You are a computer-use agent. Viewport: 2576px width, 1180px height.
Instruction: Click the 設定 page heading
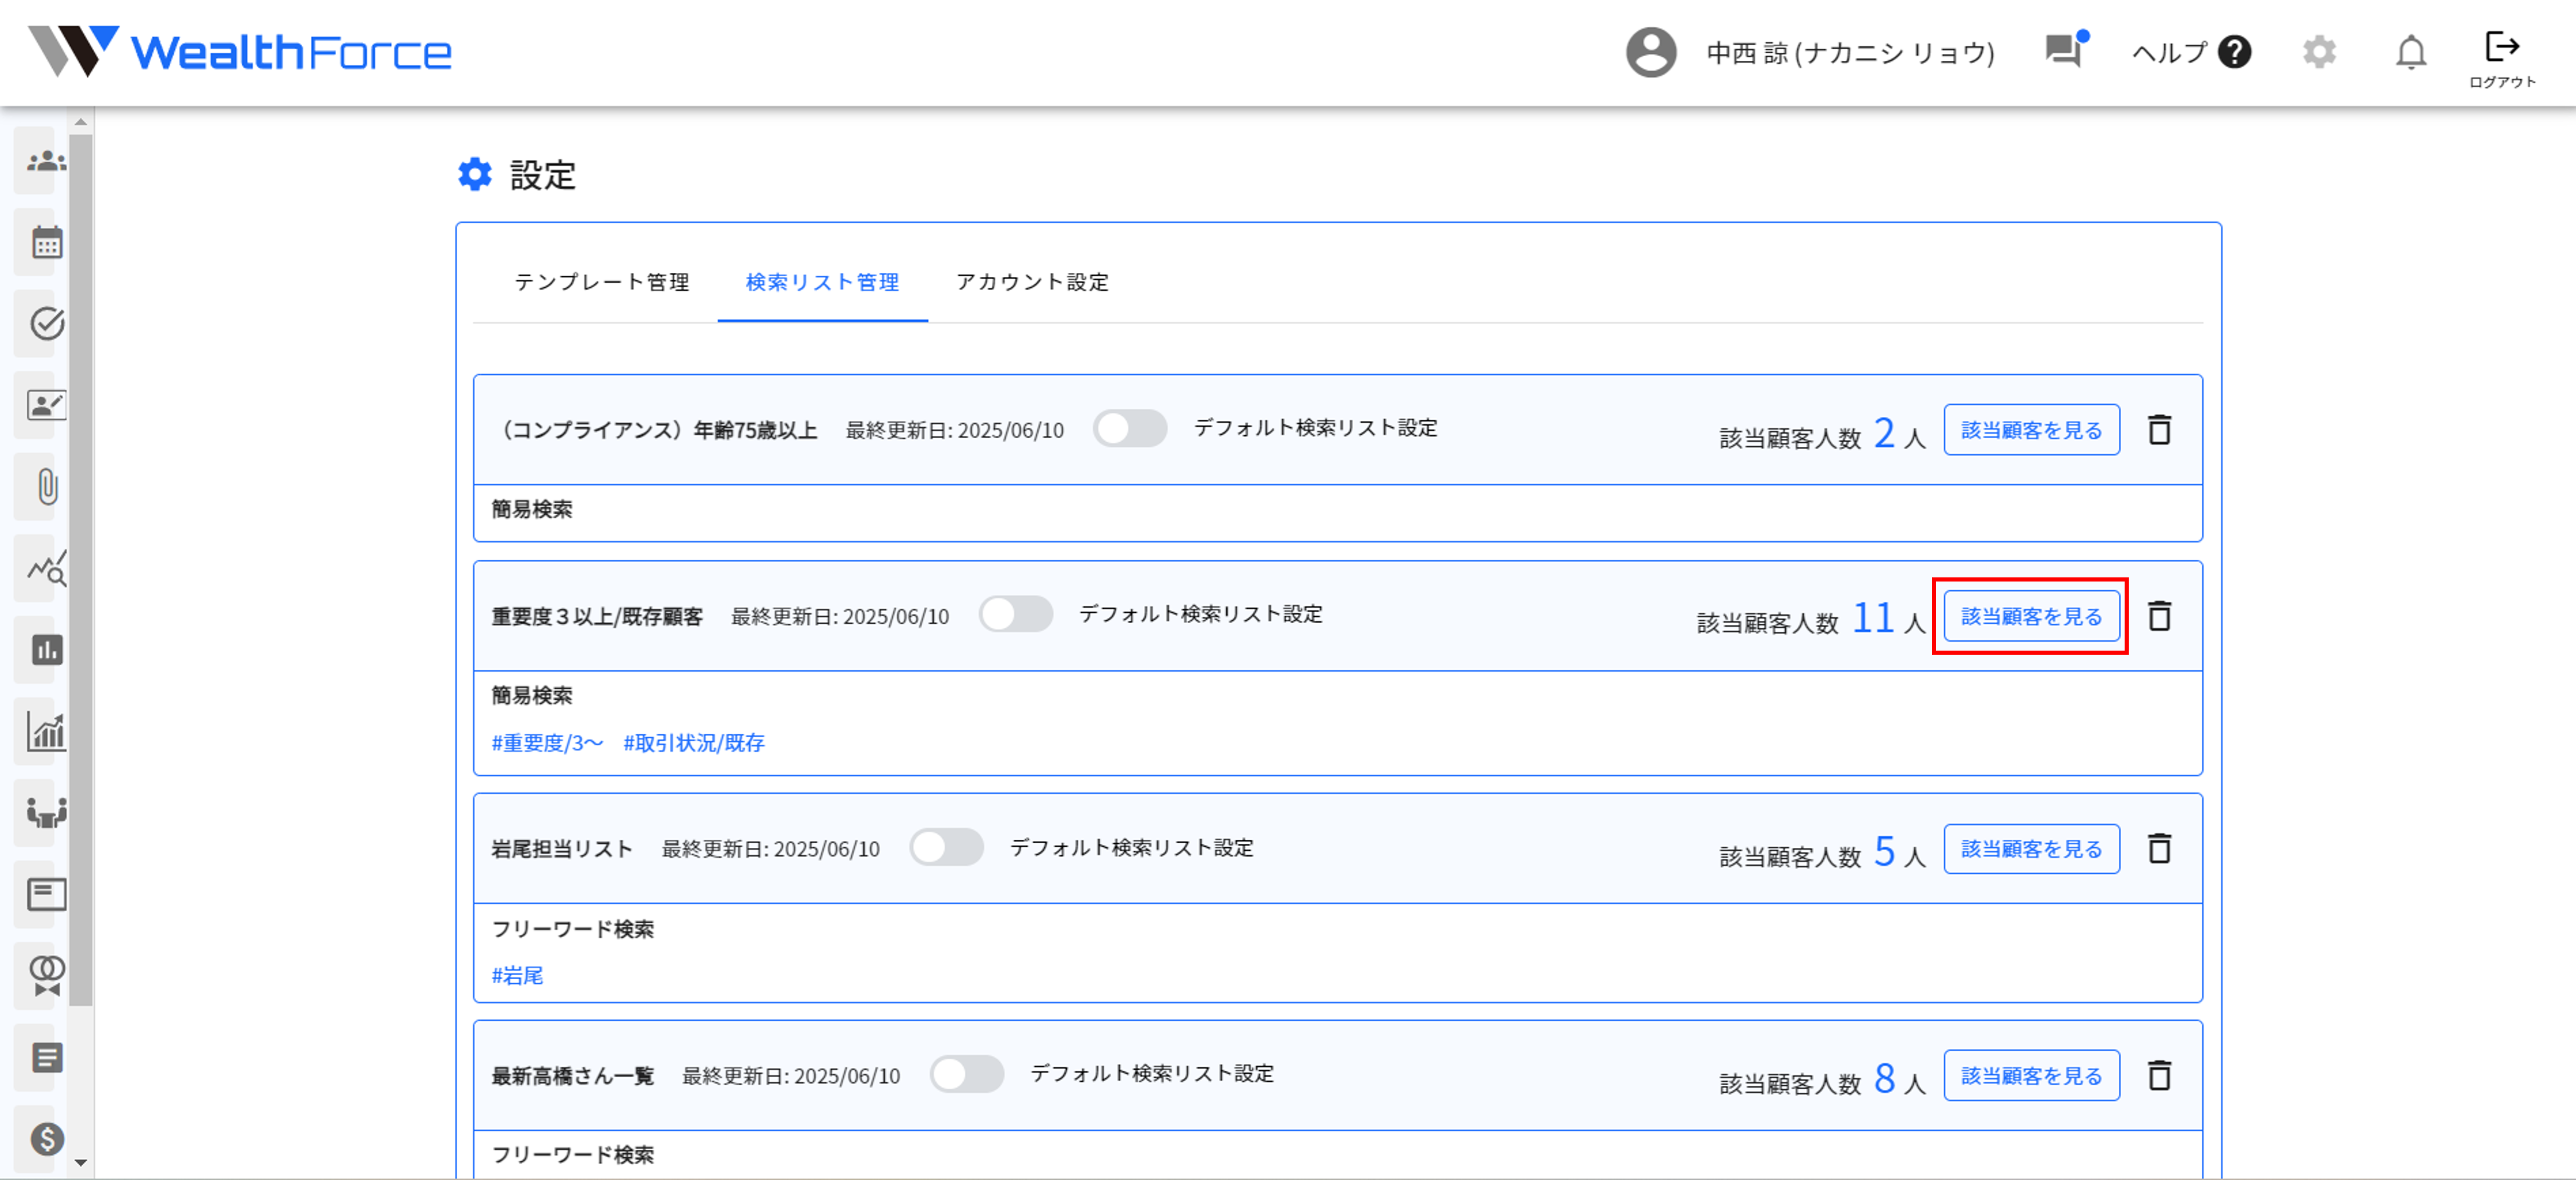point(543,175)
